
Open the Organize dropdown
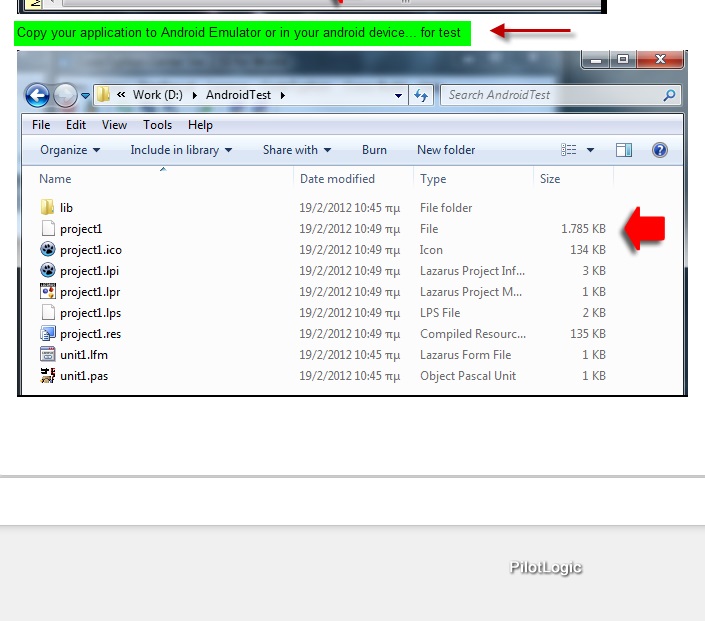70,150
